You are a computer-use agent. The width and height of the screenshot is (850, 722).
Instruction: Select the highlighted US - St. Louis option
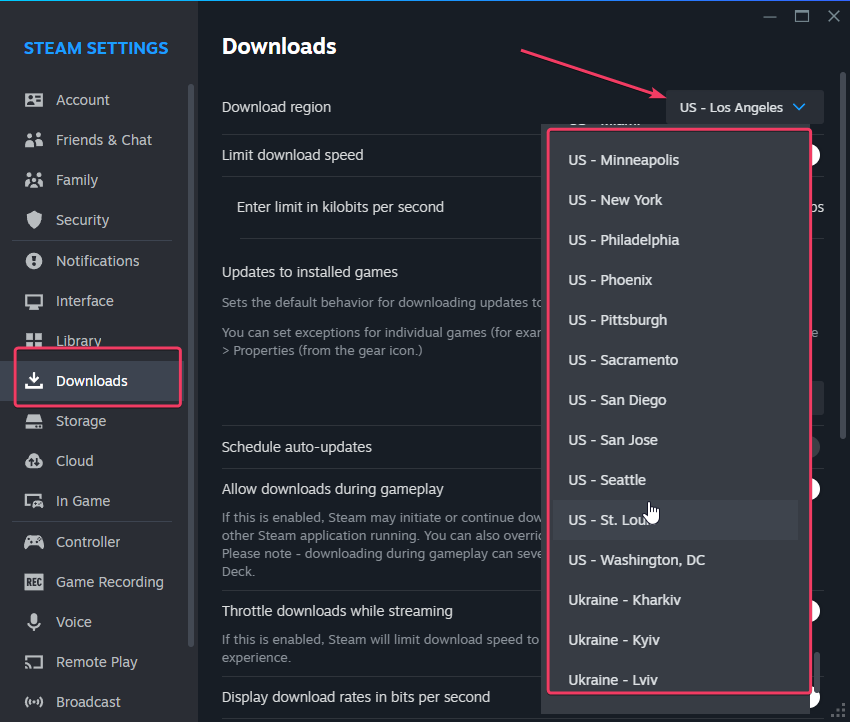(675, 520)
